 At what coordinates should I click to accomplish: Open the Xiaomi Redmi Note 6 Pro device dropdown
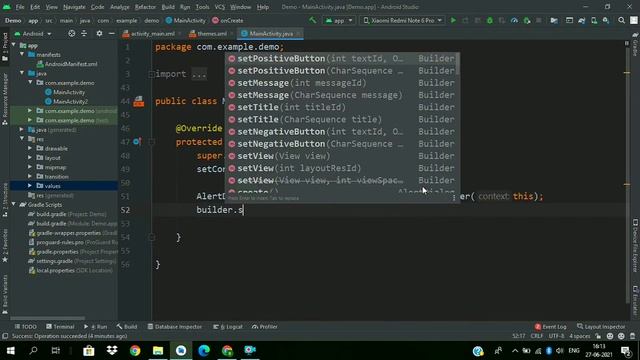tap(403, 20)
